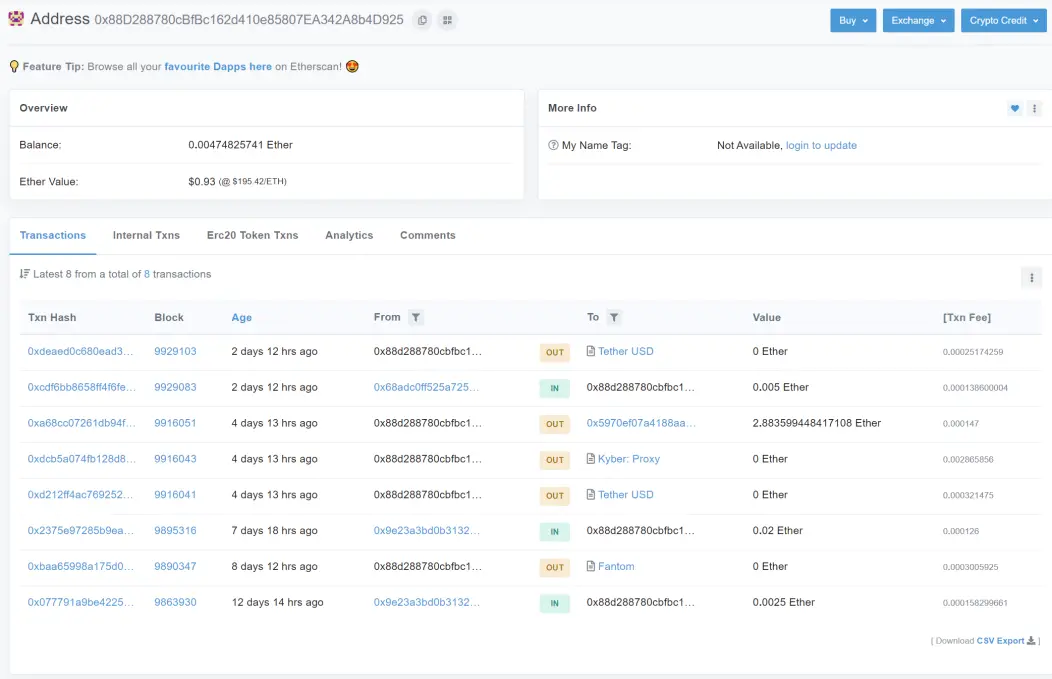Click the balance 0.00474825741 Ether
The height and width of the screenshot is (679, 1052).
coord(240,144)
